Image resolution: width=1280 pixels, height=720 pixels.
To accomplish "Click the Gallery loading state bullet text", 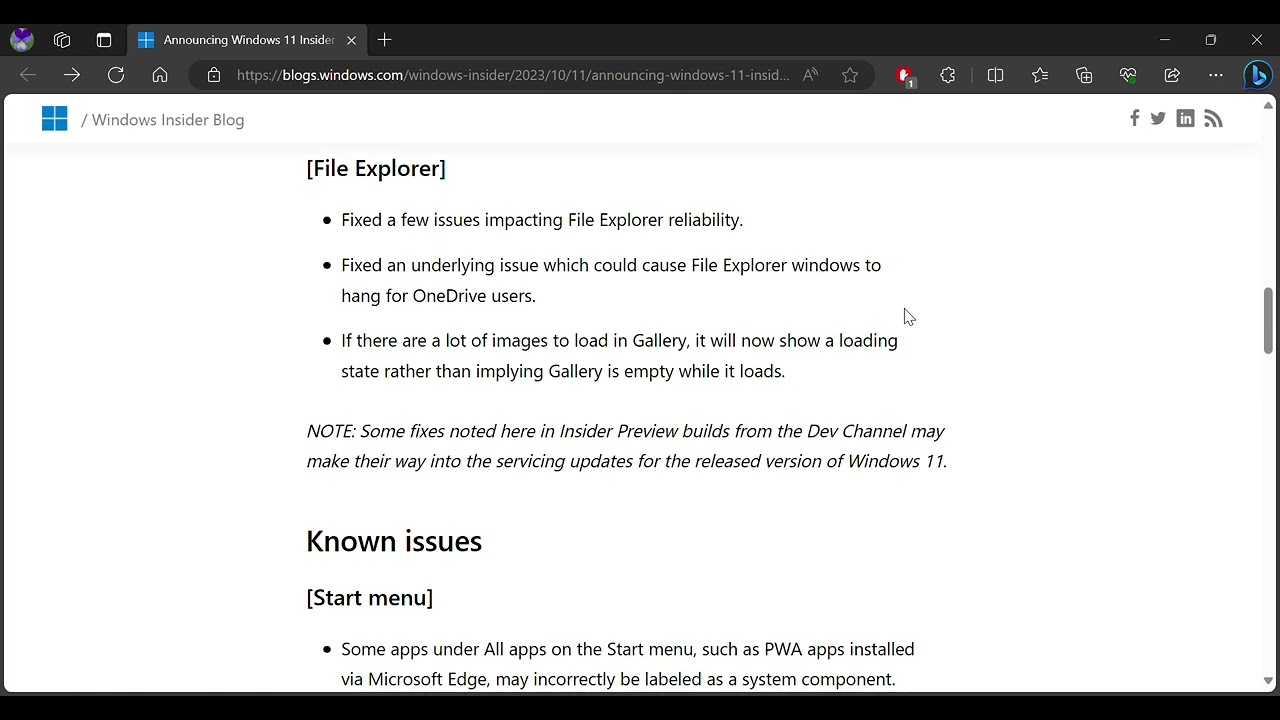I will point(620,356).
